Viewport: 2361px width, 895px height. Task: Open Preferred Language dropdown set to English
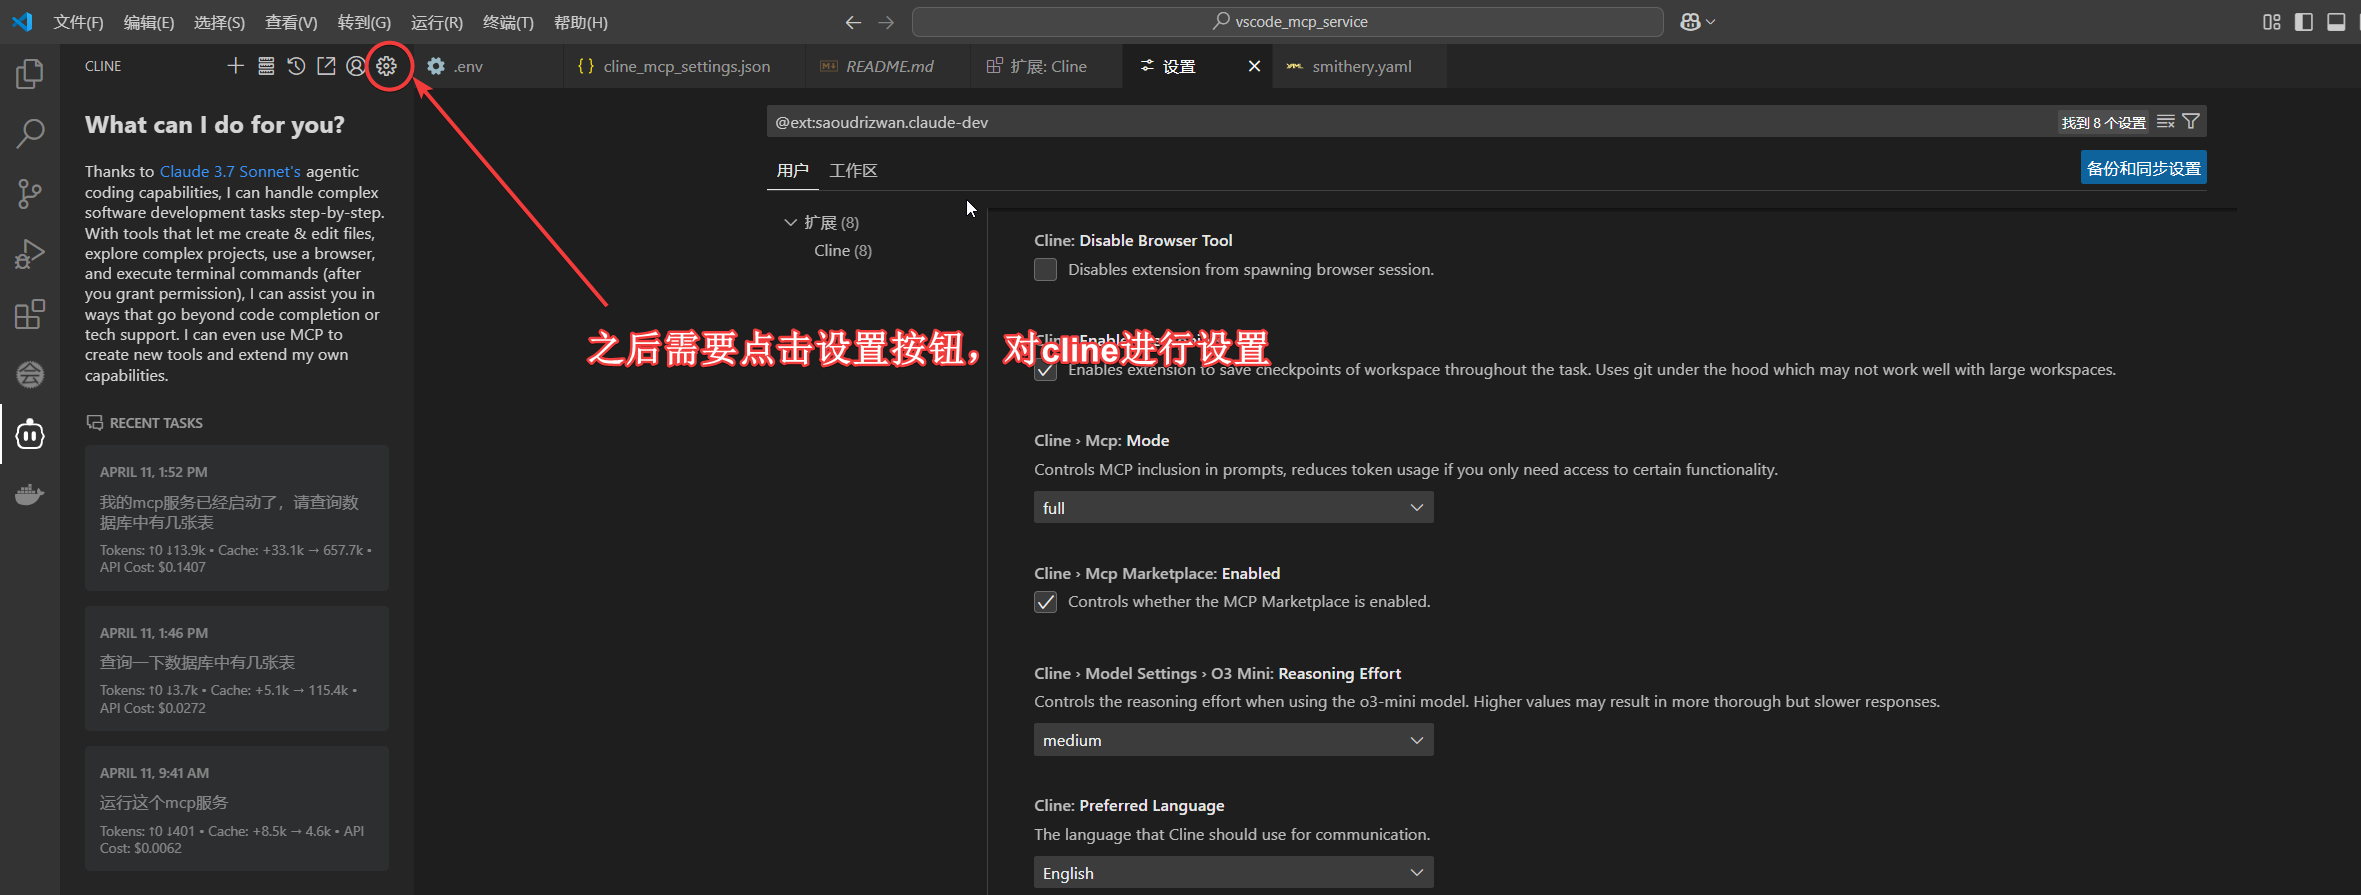[x=1233, y=873]
